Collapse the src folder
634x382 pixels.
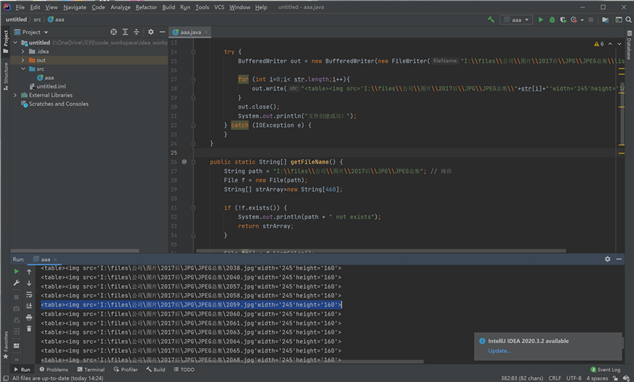tap(23, 69)
